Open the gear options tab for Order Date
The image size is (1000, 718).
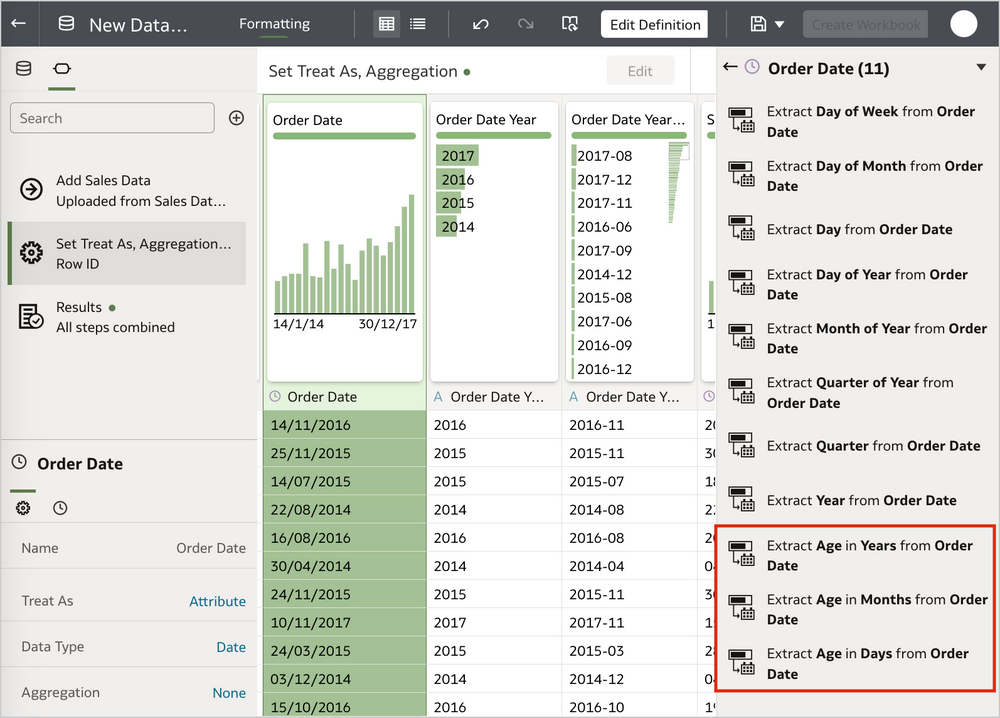pyautogui.click(x=22, y=508)
